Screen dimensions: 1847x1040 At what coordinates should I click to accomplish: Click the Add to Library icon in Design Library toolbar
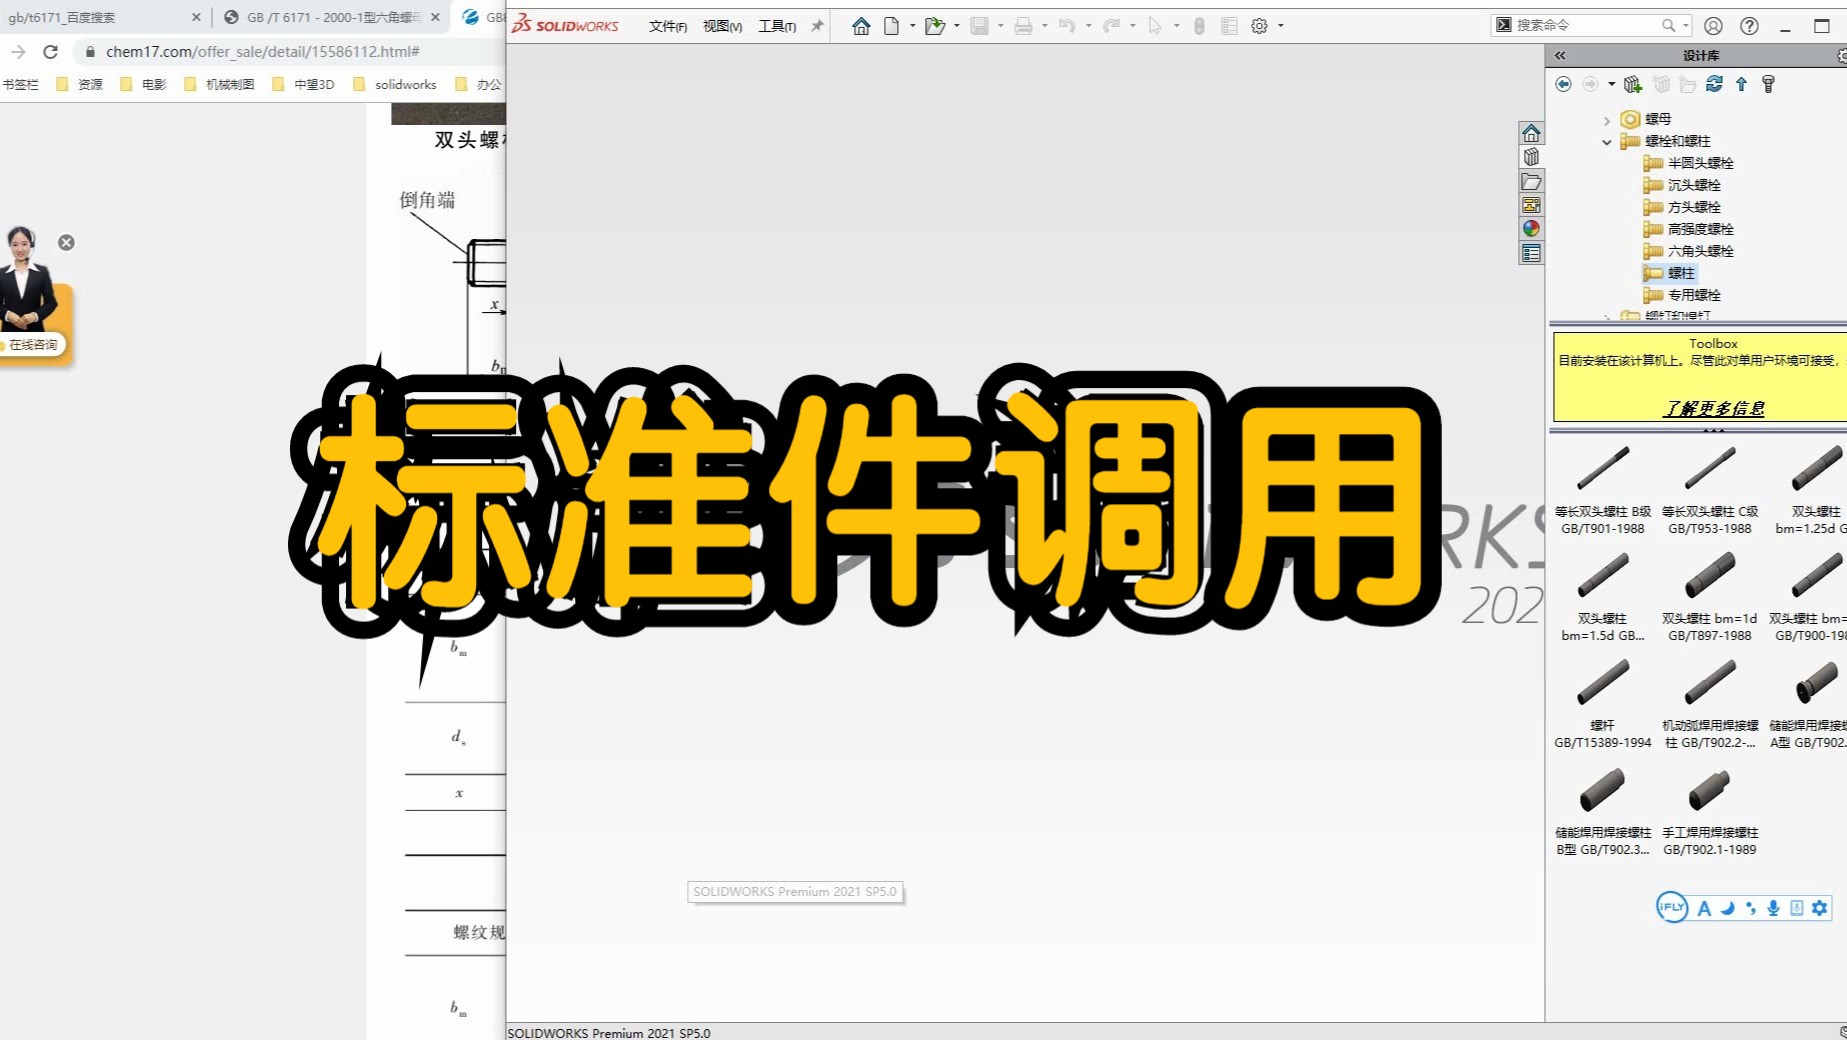pyautogui.click(x=1633, y=84)
